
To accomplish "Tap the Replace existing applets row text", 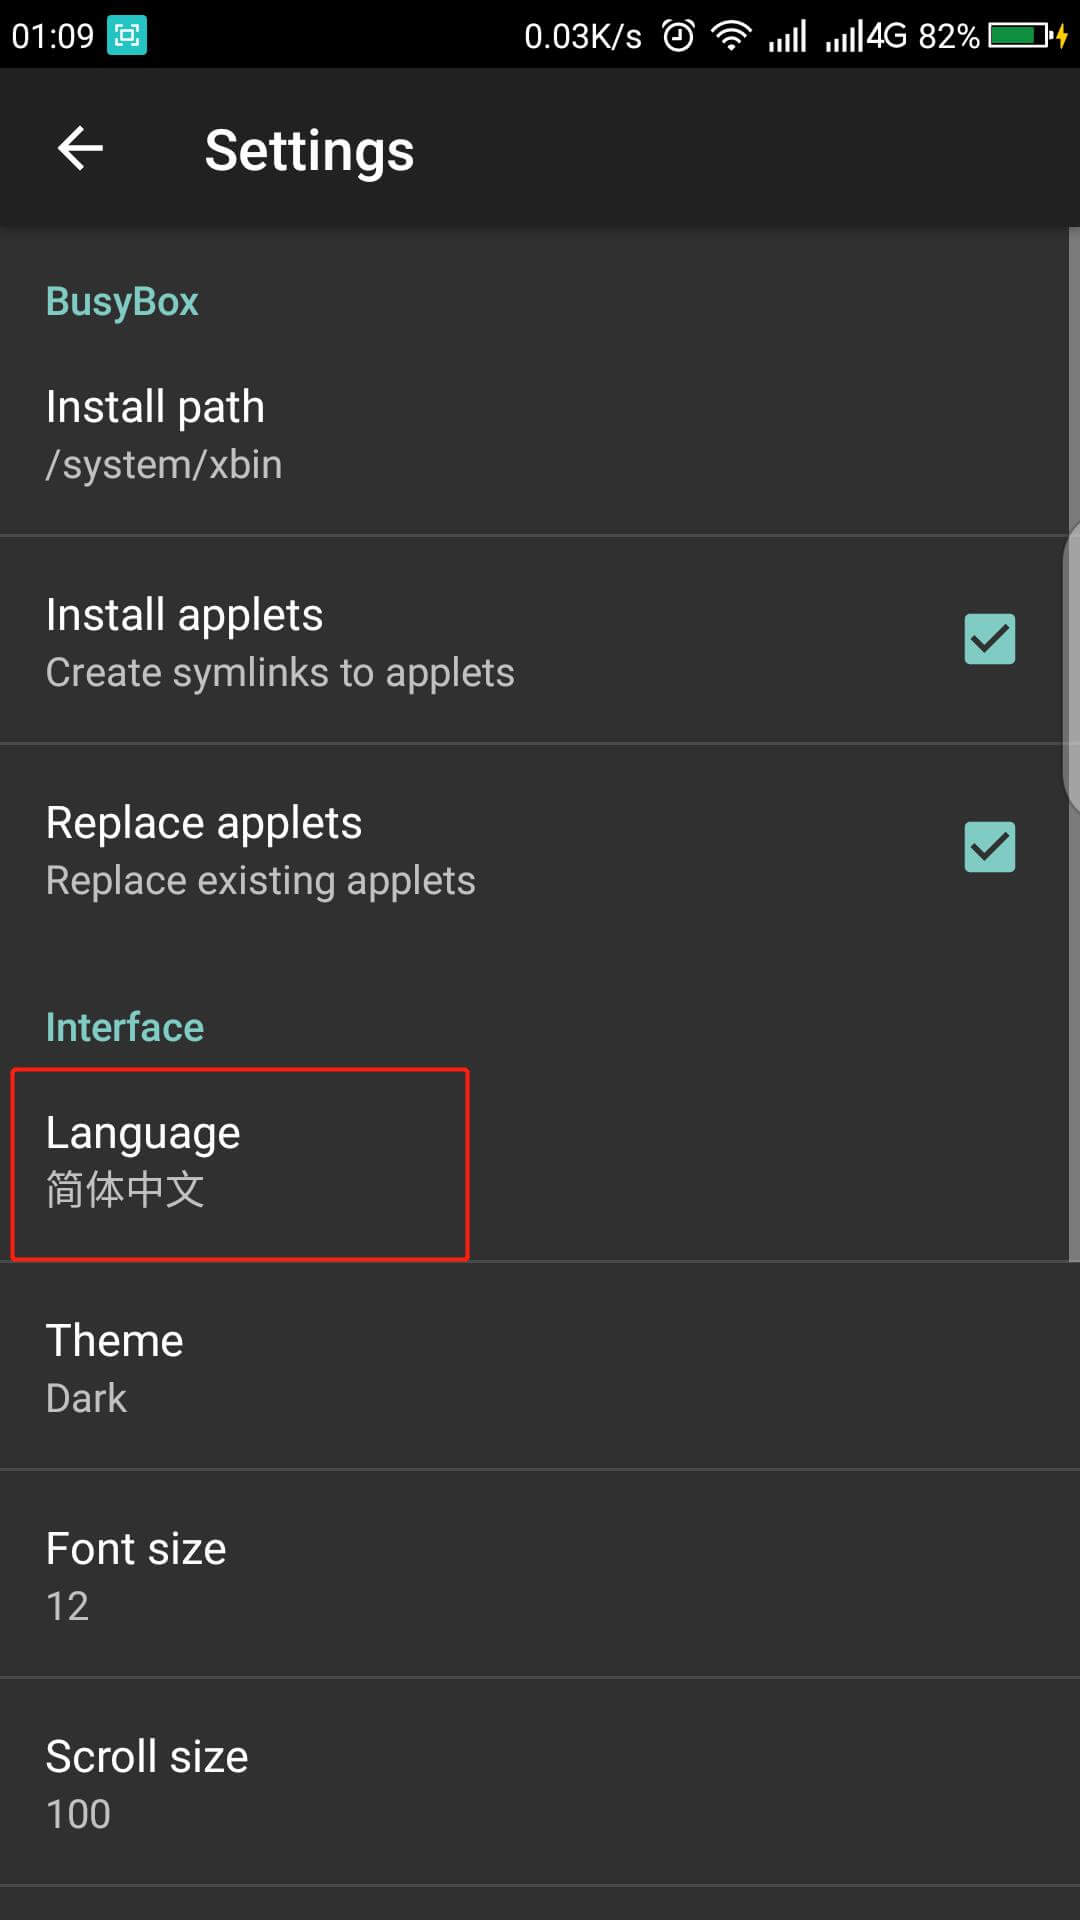I will coord(261,881).
